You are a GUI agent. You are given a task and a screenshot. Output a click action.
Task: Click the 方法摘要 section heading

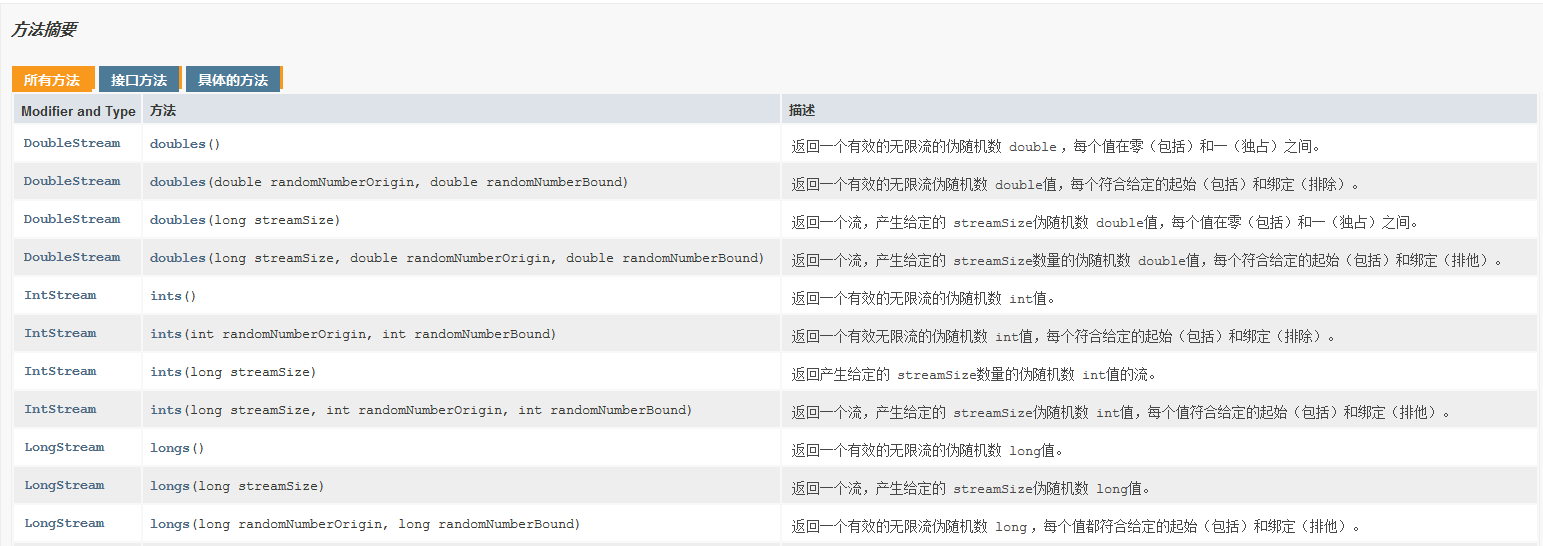point(43,30)
